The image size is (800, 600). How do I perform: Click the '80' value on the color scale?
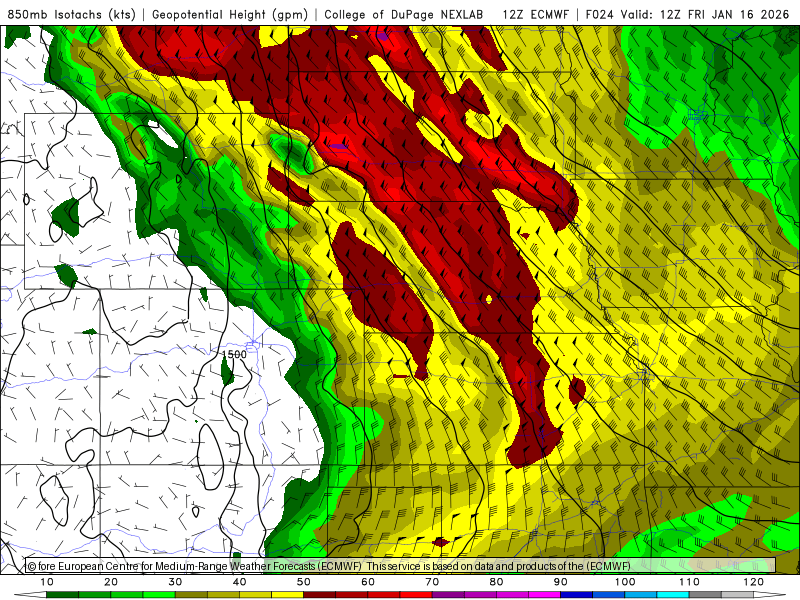click(x=496, y=582)
